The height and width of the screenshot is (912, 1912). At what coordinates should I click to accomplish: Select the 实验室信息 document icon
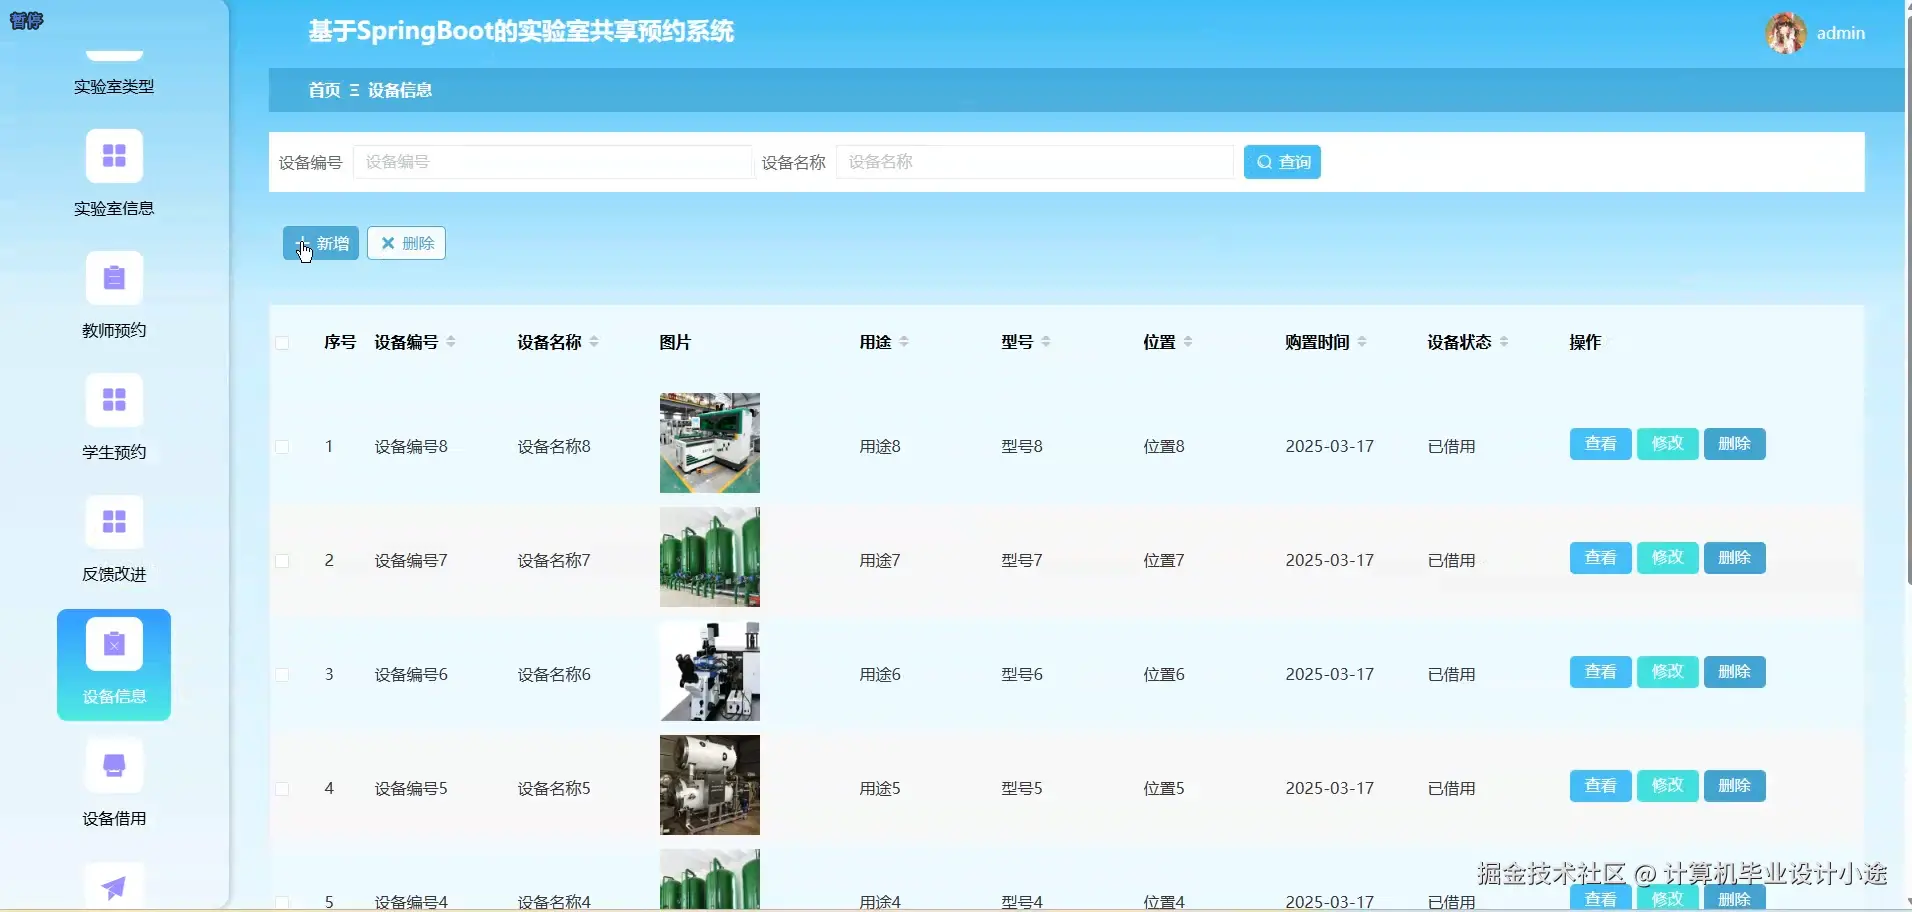tap(113, 155)
